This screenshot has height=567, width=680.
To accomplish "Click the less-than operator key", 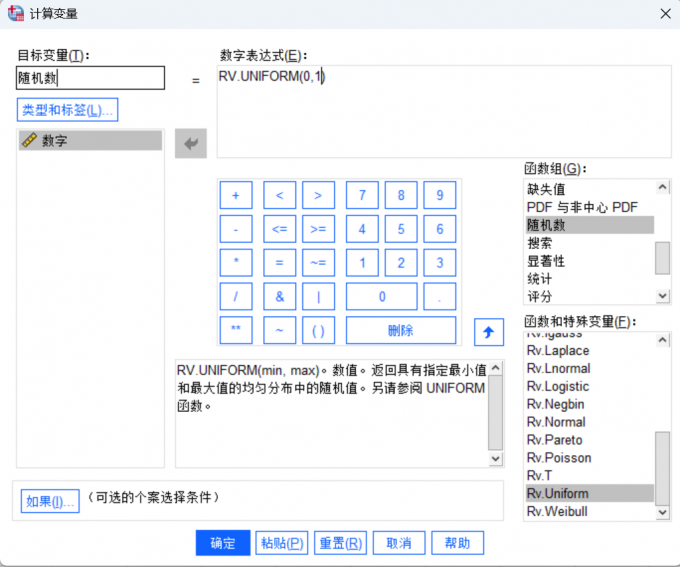I will 280,195.
